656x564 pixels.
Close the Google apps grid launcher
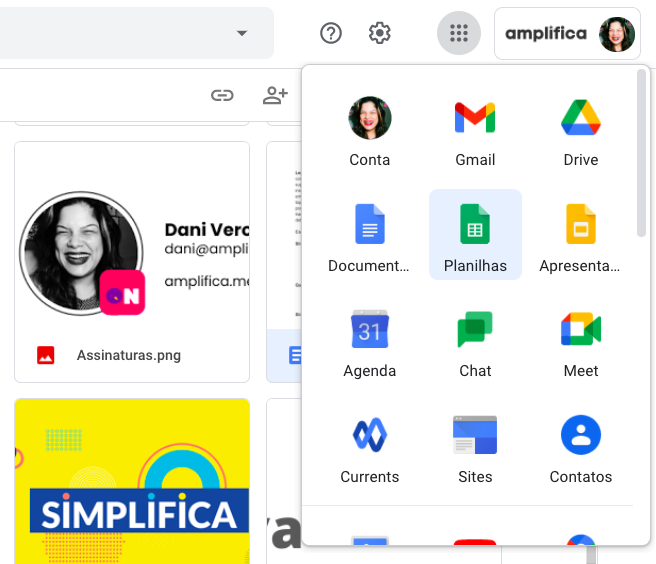459,33
